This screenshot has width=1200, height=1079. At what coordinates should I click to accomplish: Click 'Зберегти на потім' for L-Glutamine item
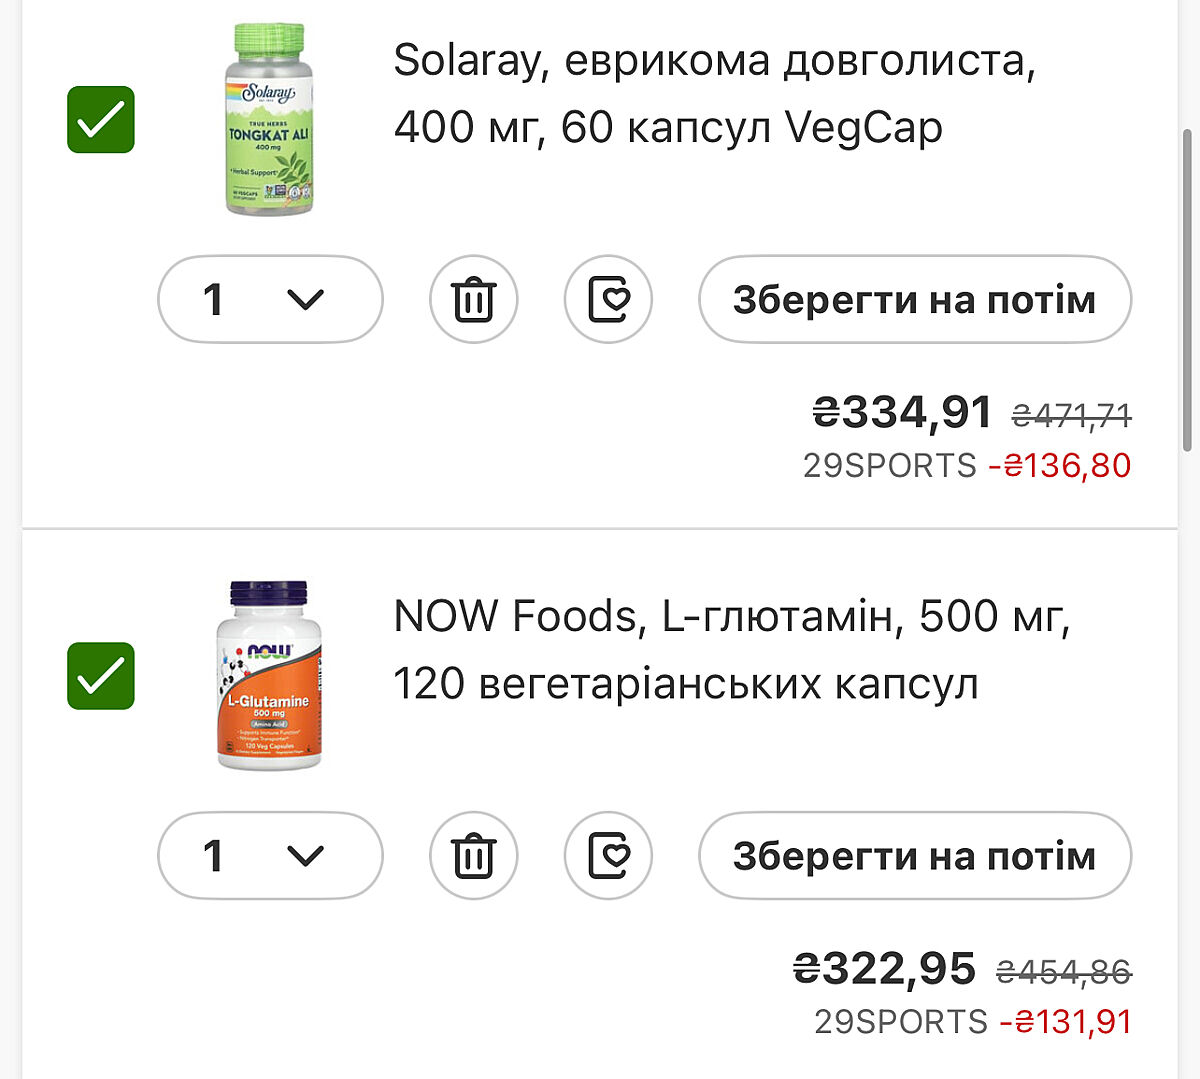point(914,856)
